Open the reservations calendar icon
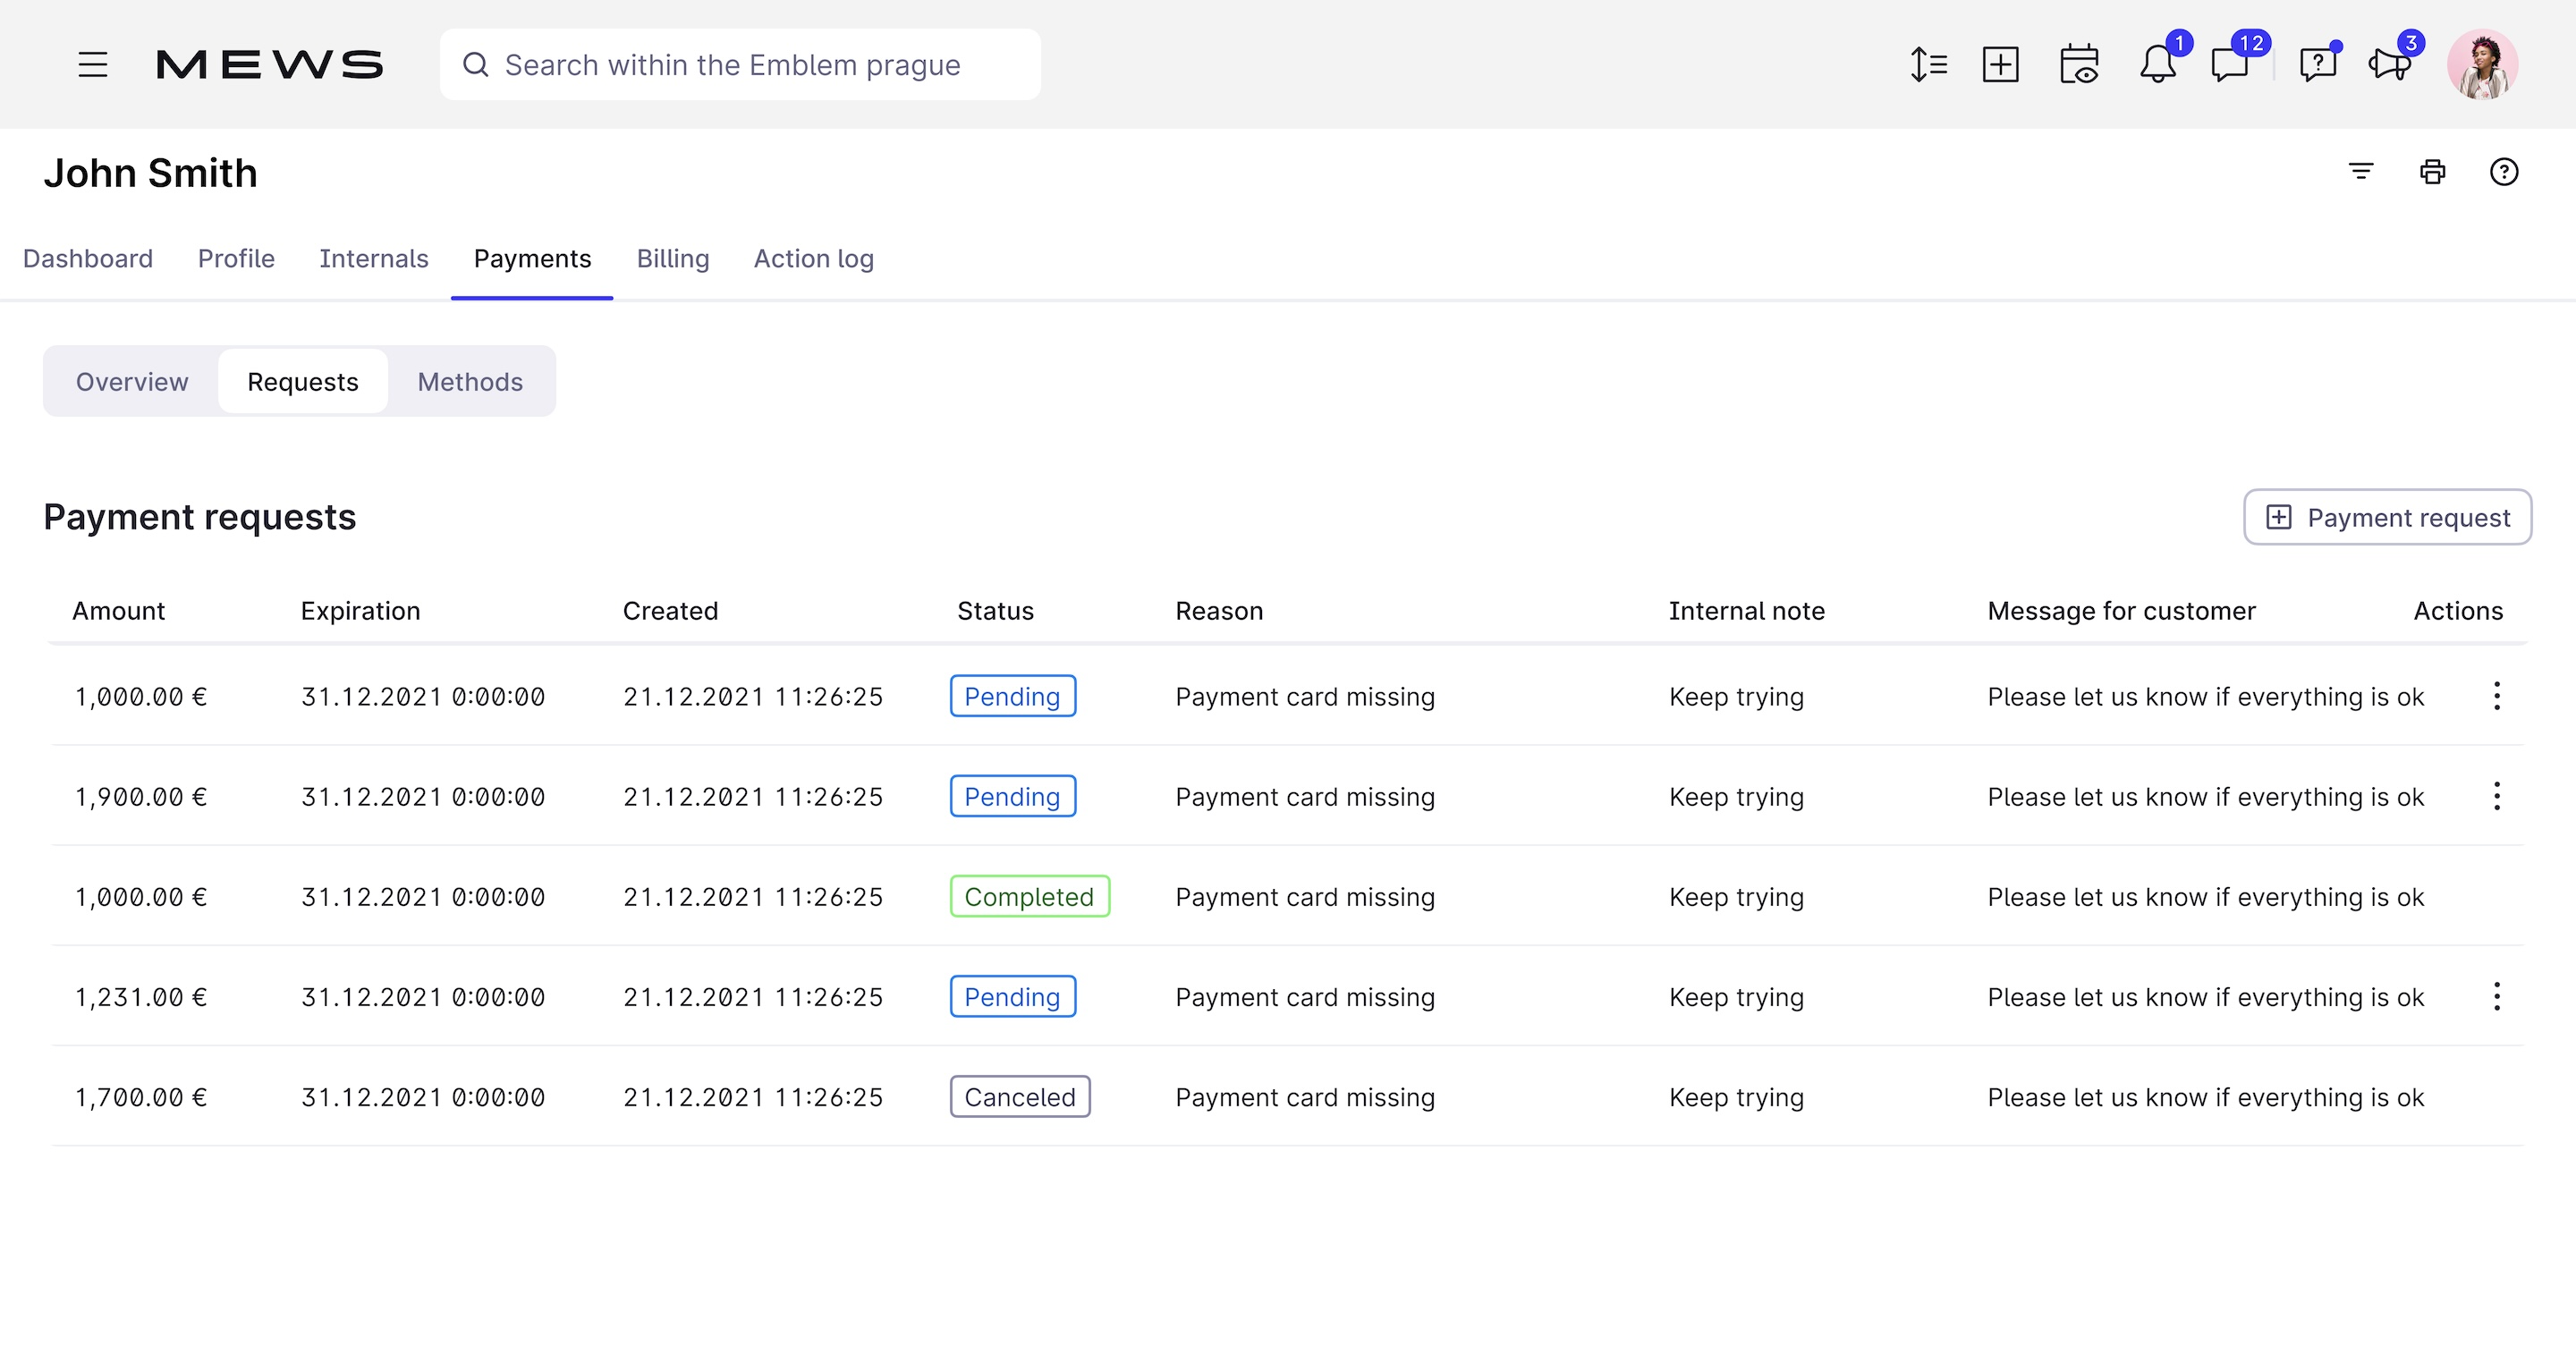The width and height of the screenshot is (2576, 1362). point(2080,64)
